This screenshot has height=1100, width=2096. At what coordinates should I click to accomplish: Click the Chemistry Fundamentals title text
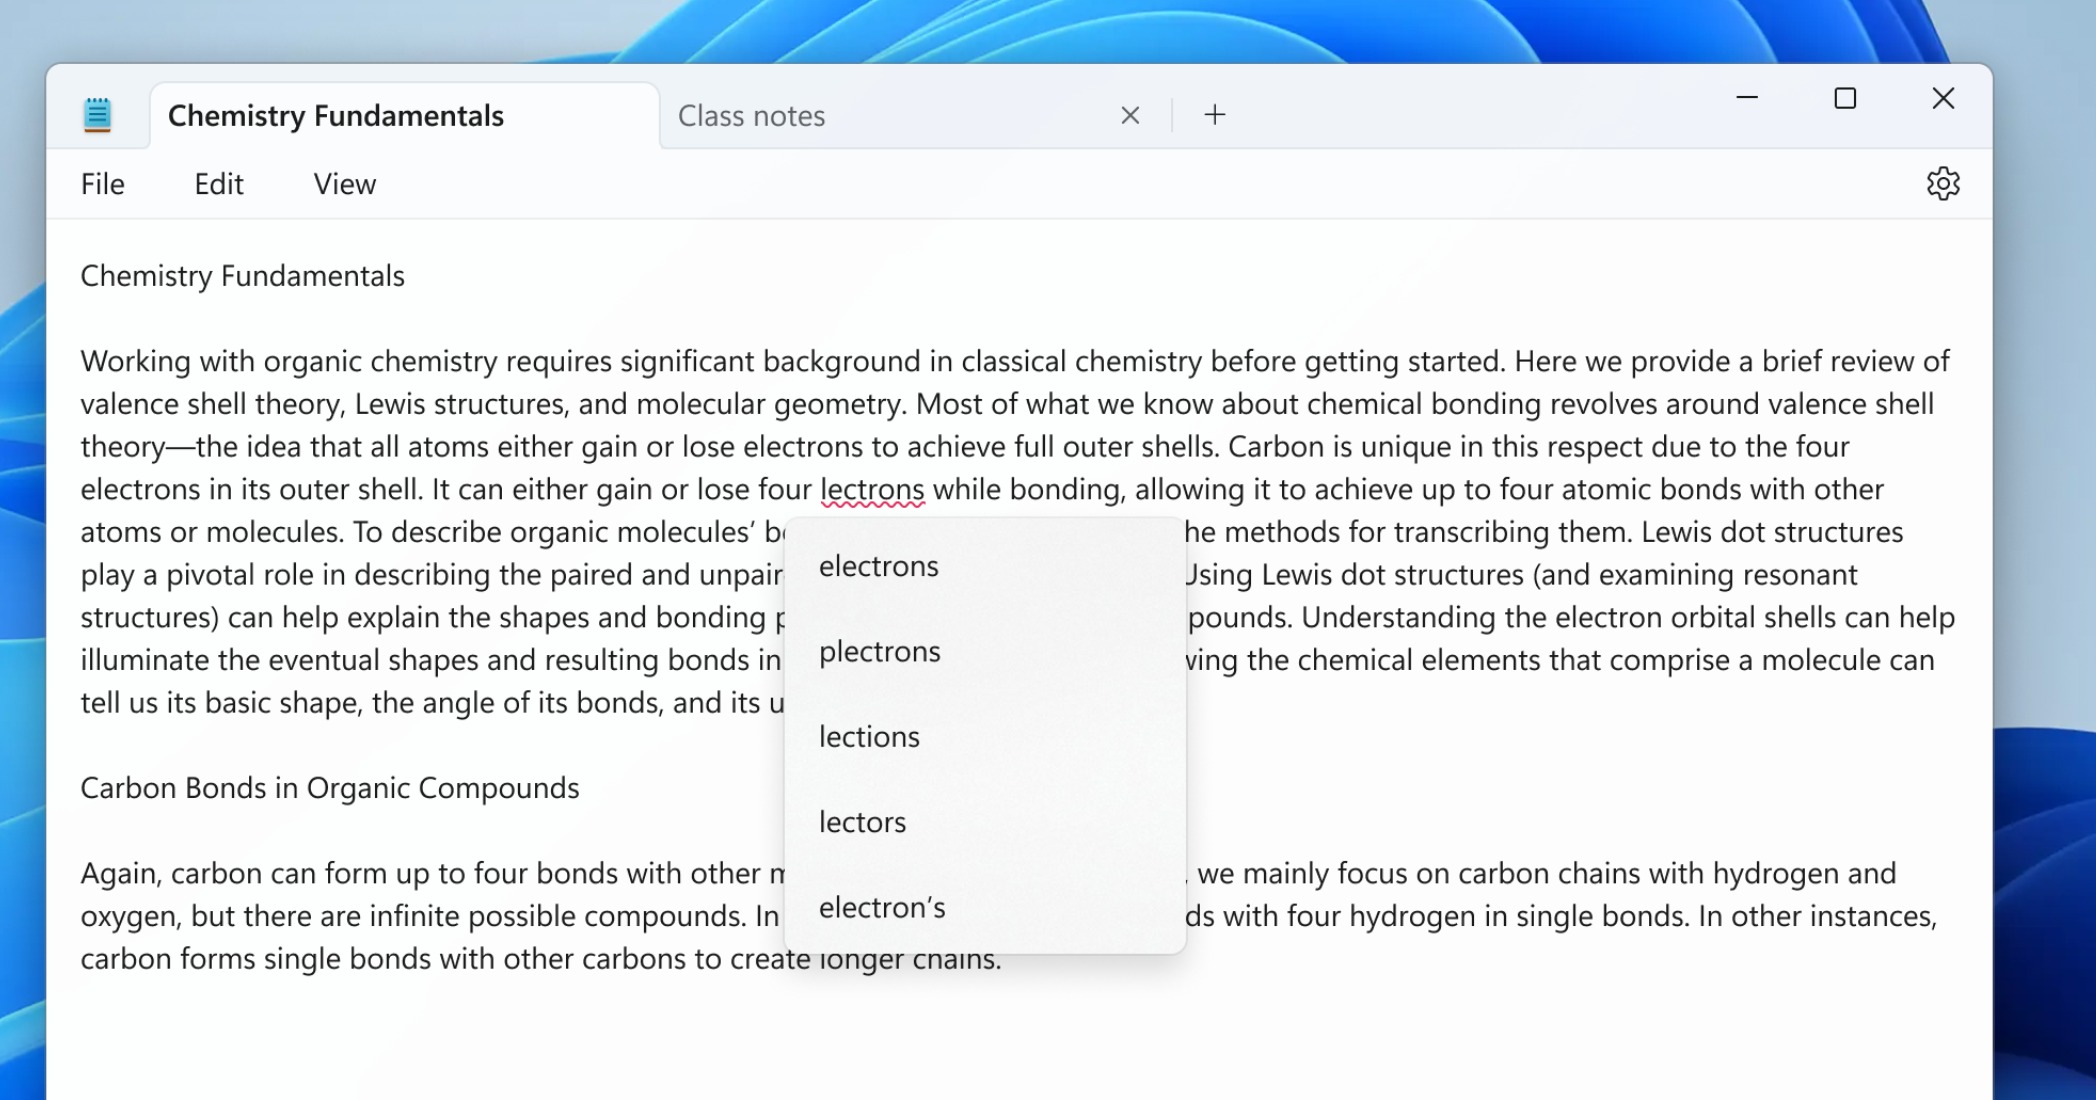click(x=243, y=277)
